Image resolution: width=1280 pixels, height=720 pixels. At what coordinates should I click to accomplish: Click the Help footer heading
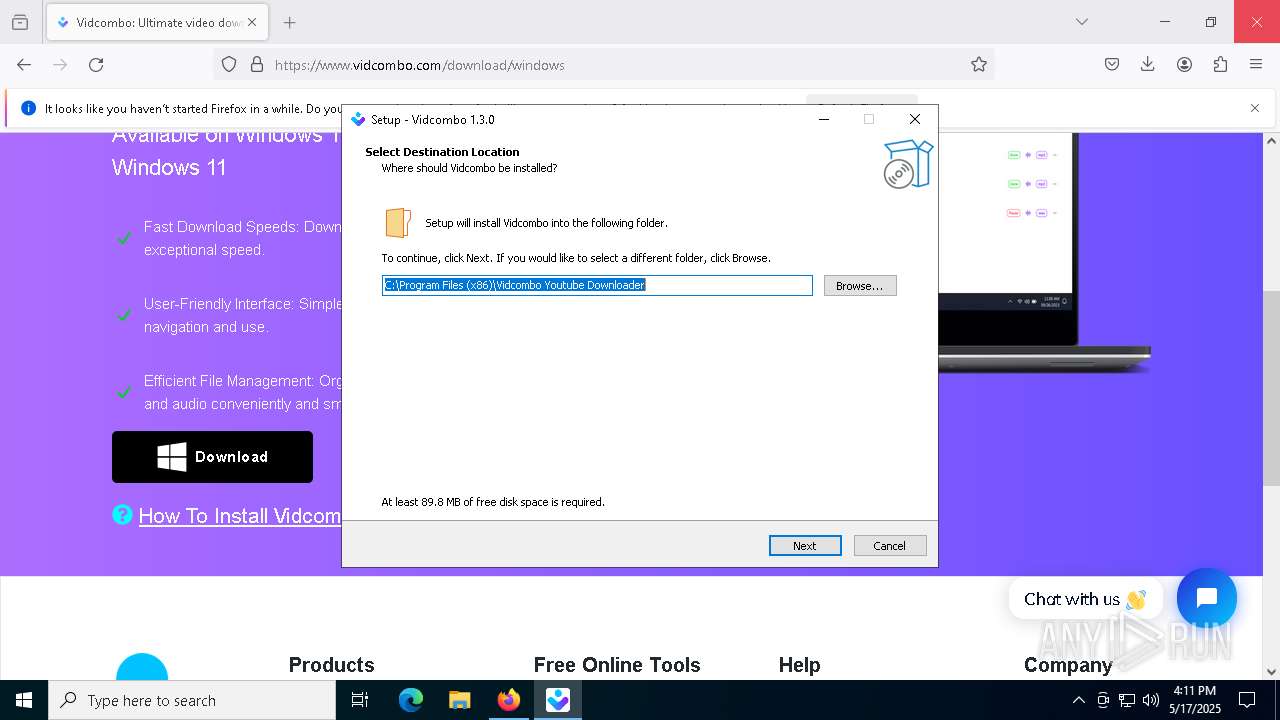[x=799, y=665]
